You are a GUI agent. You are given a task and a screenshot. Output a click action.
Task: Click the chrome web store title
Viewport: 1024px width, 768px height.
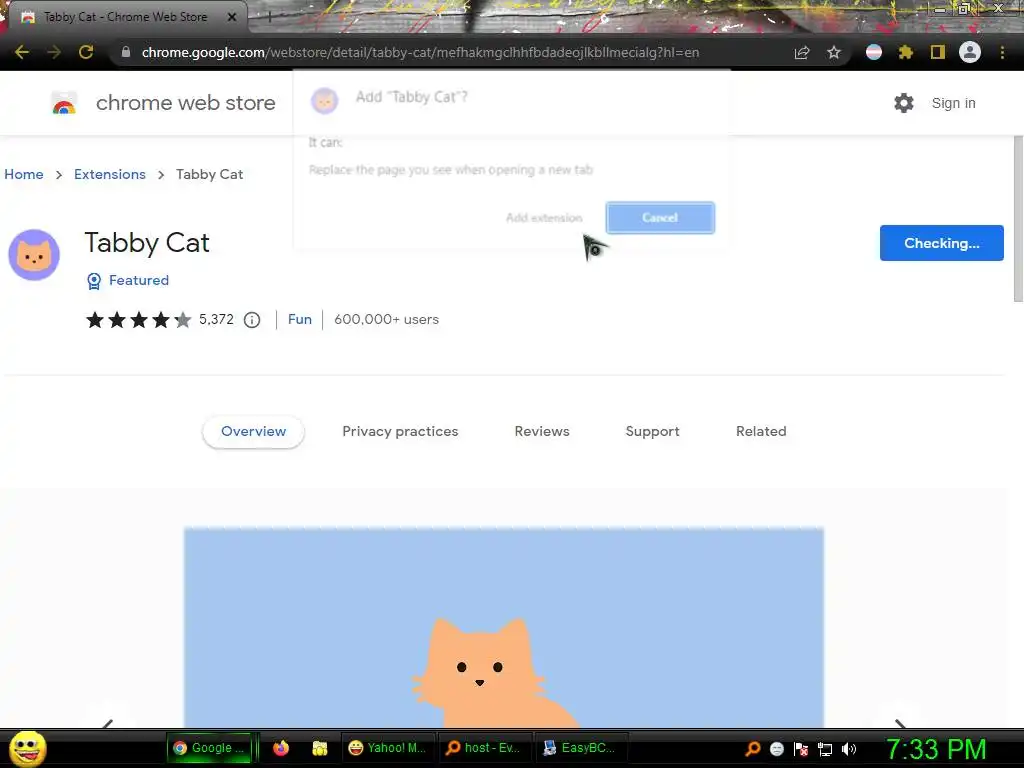[x=185, y=103]
